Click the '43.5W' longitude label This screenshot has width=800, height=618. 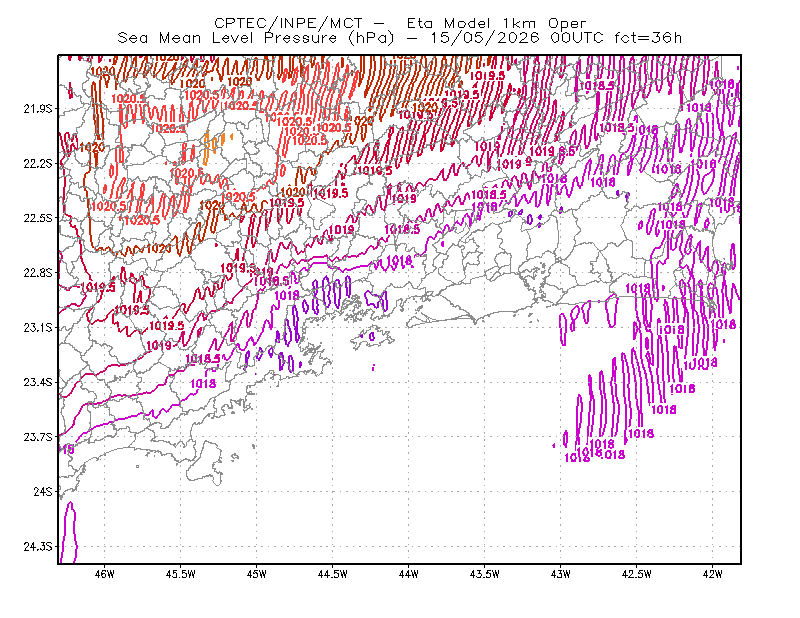click(x=485, y=574)
